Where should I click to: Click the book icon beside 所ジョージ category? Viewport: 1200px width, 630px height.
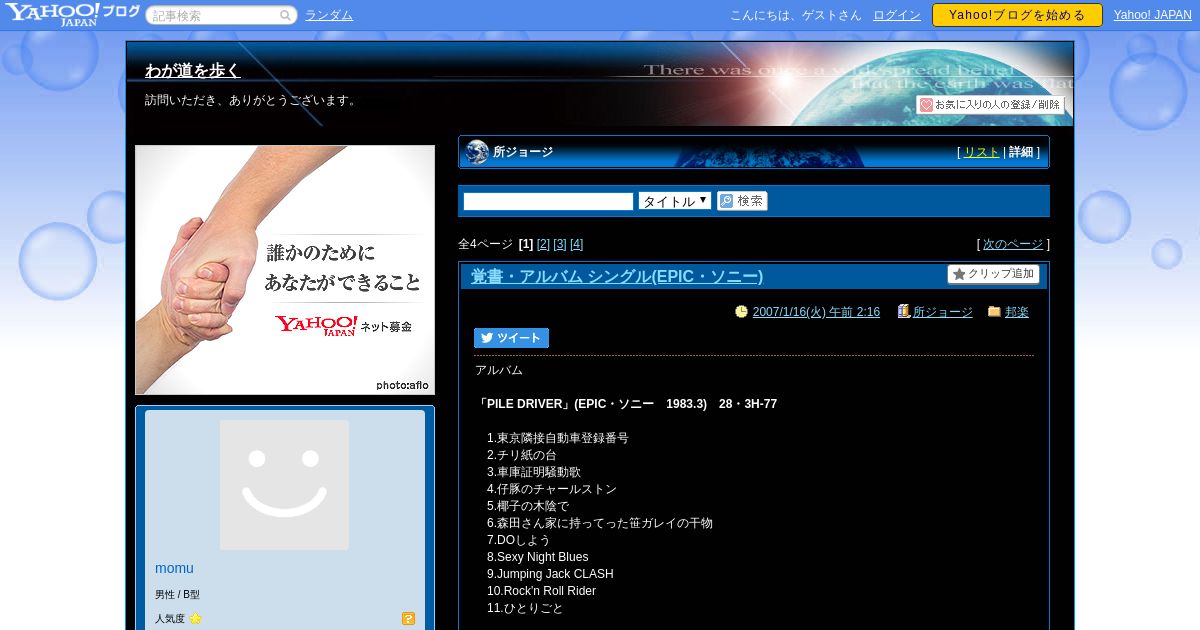[x=903, y=312]
